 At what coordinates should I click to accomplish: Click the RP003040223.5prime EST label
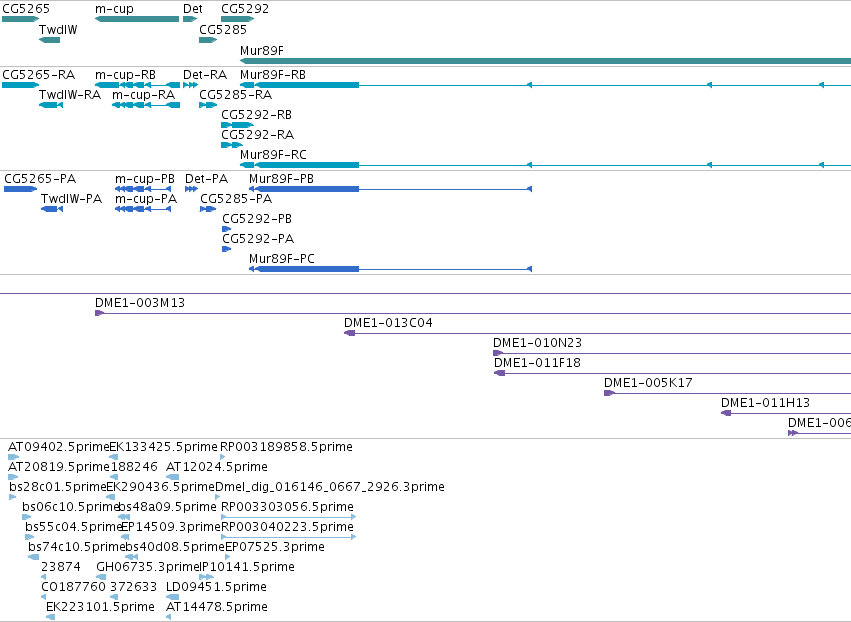[x=288, y=528]
